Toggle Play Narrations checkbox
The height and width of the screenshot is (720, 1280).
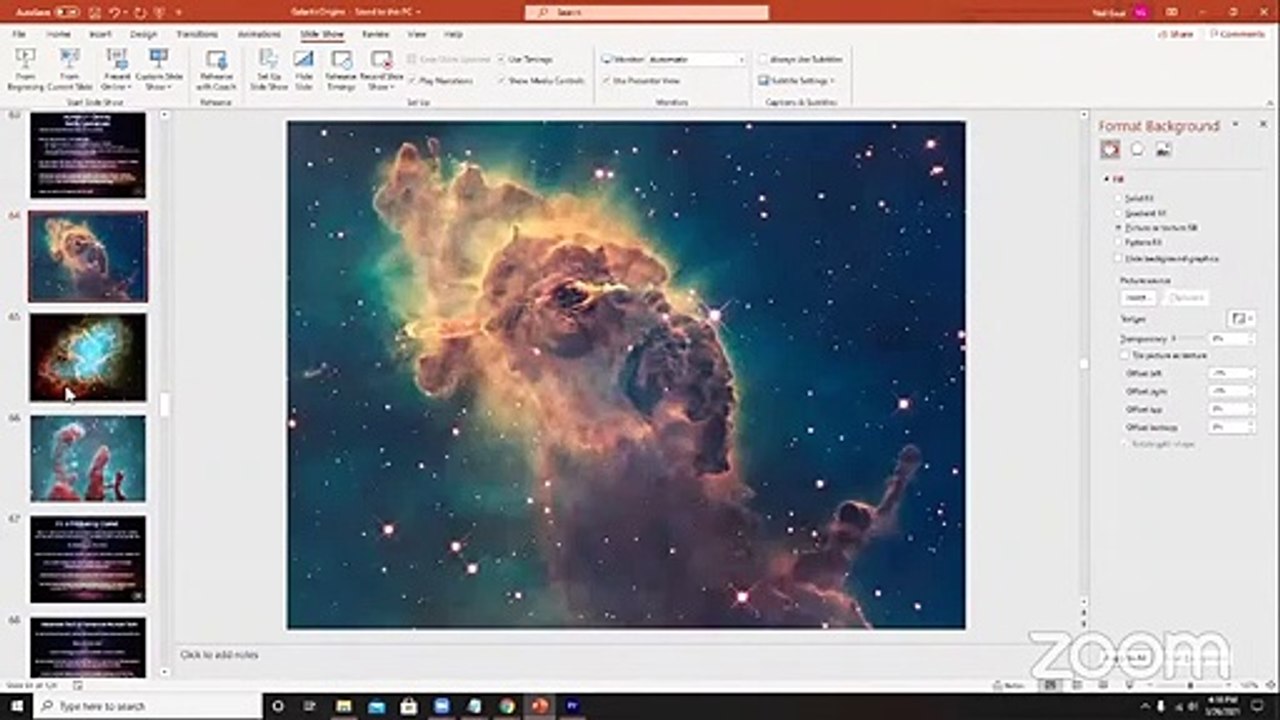[x=440, y=80]
